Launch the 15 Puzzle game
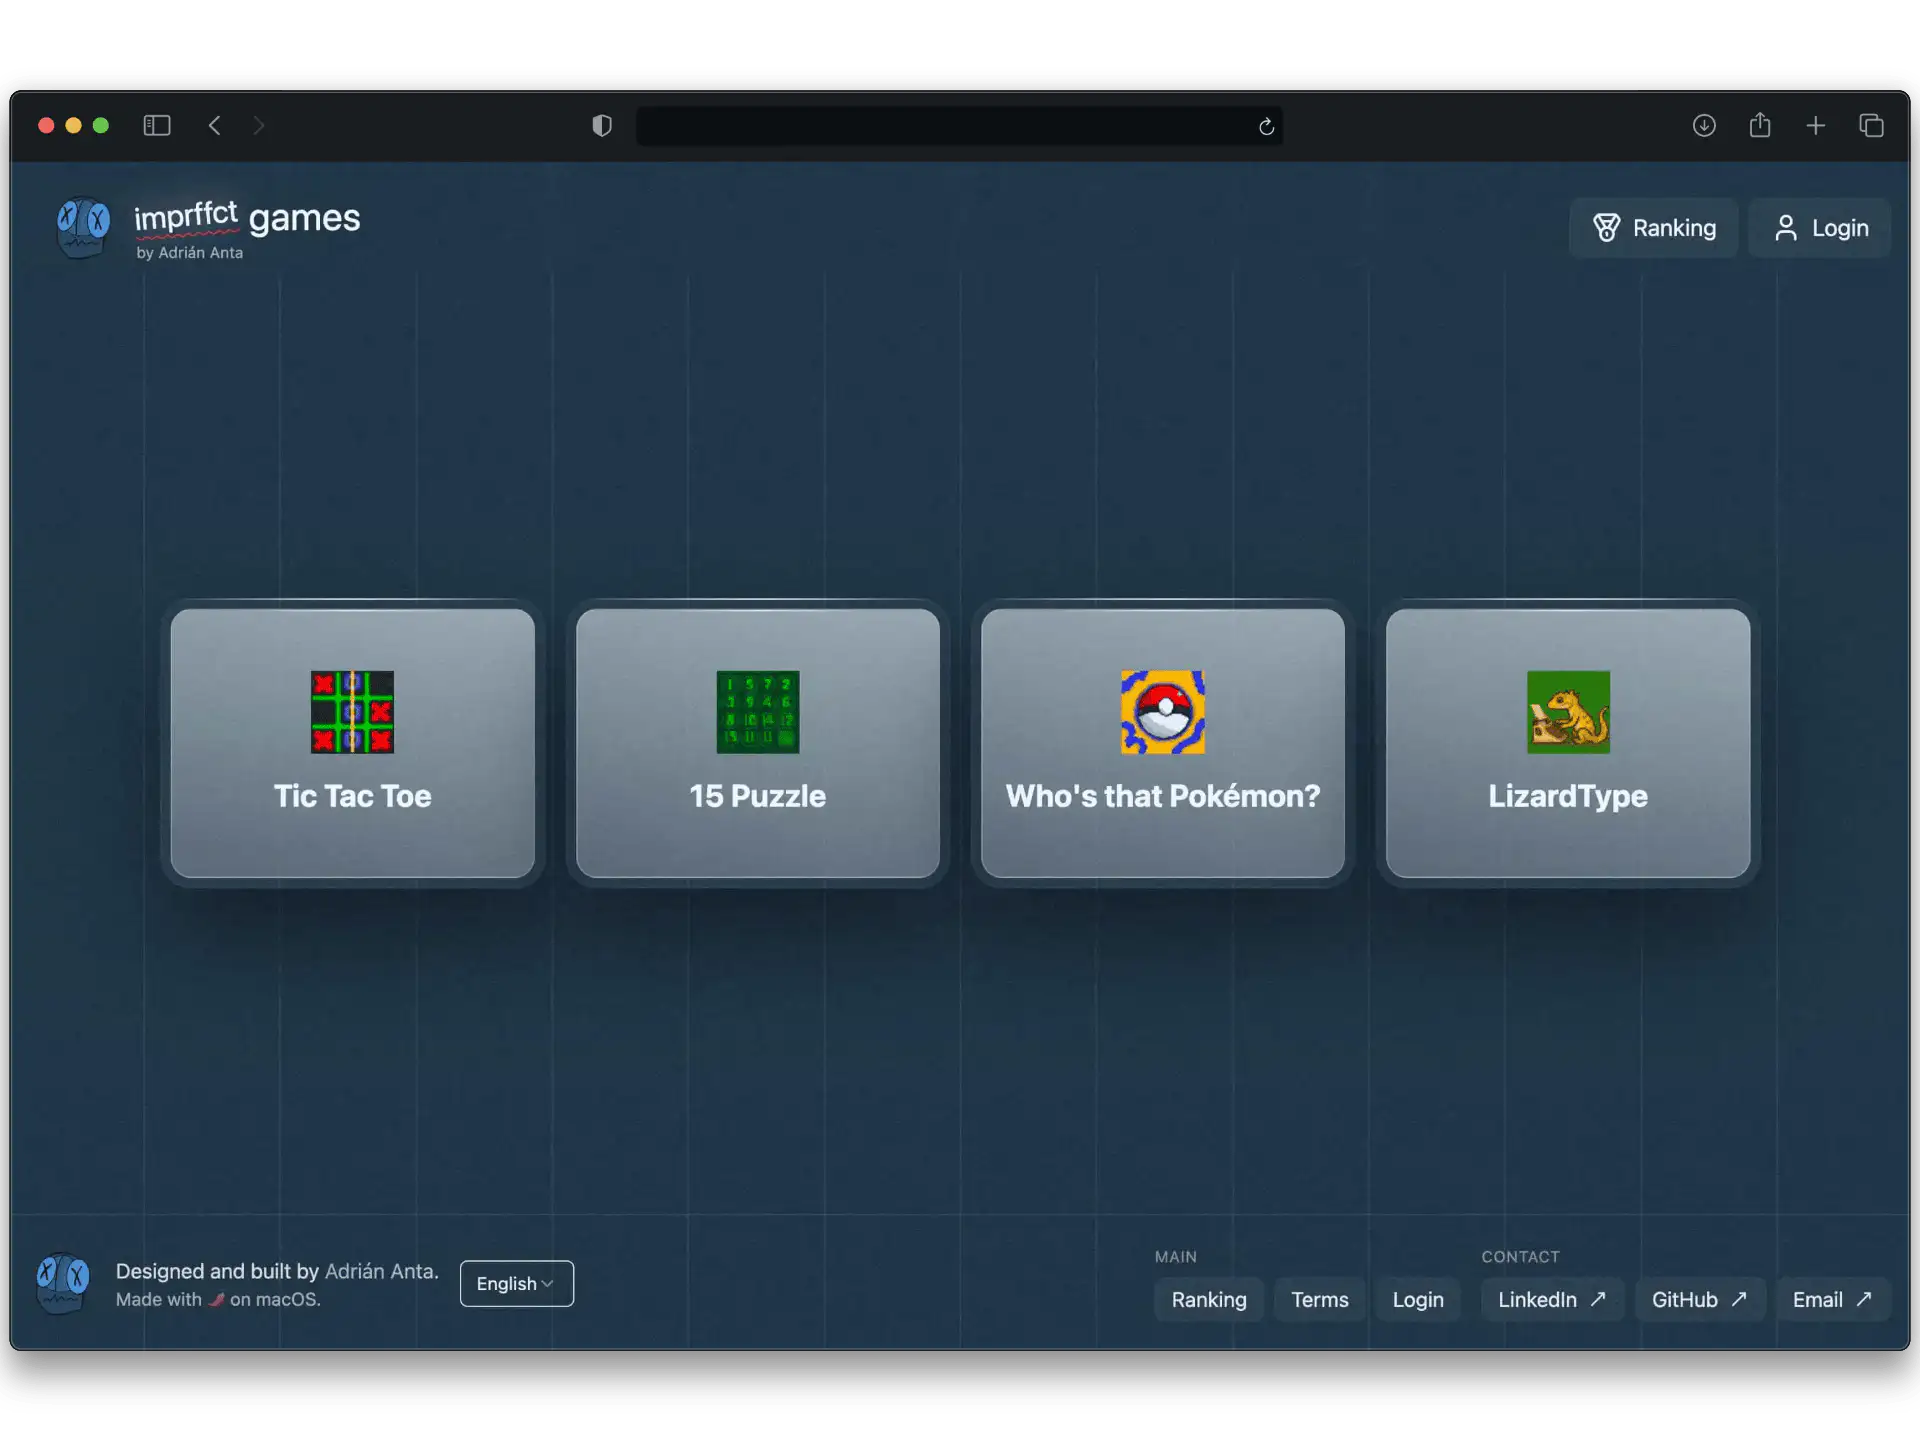1920x1440 pixels. (757, 744)
